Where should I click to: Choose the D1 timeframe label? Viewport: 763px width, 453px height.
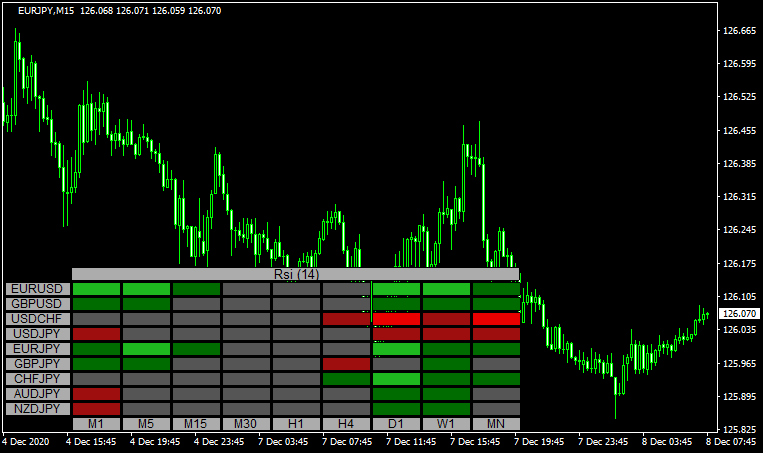[x=396, y=424]
